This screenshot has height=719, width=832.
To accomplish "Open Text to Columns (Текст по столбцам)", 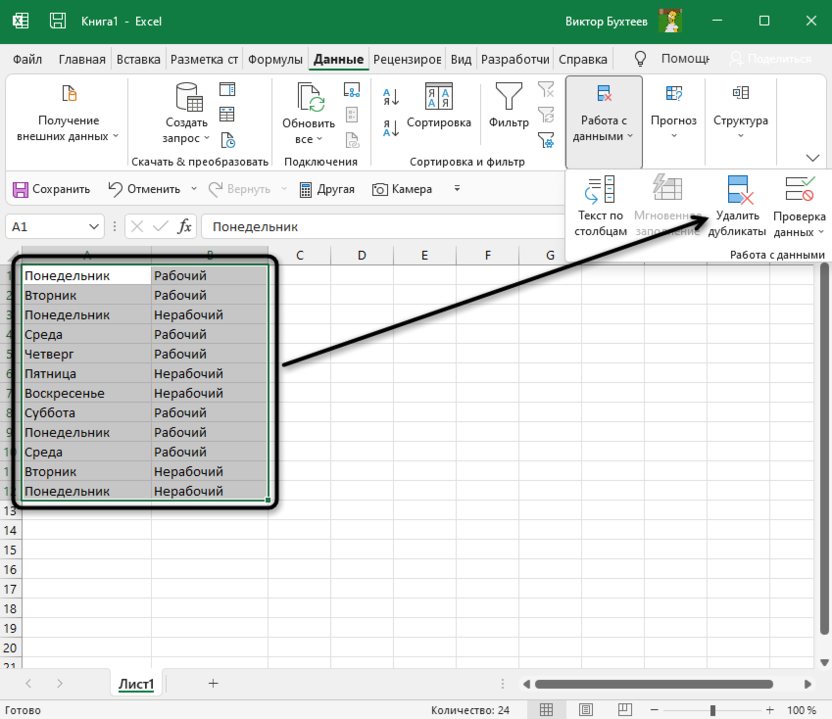I will 600,207.
